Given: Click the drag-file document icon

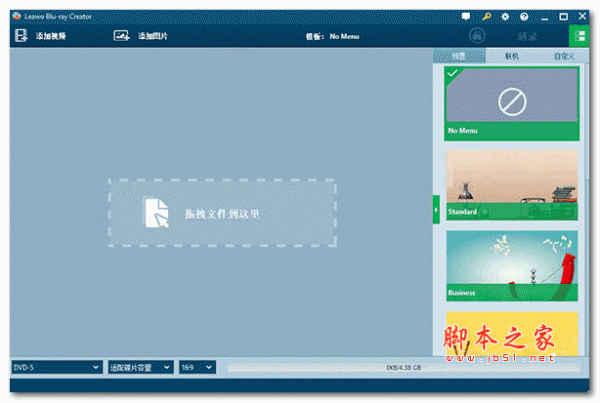Looking at the screenshot, I should tap(157, 213).
